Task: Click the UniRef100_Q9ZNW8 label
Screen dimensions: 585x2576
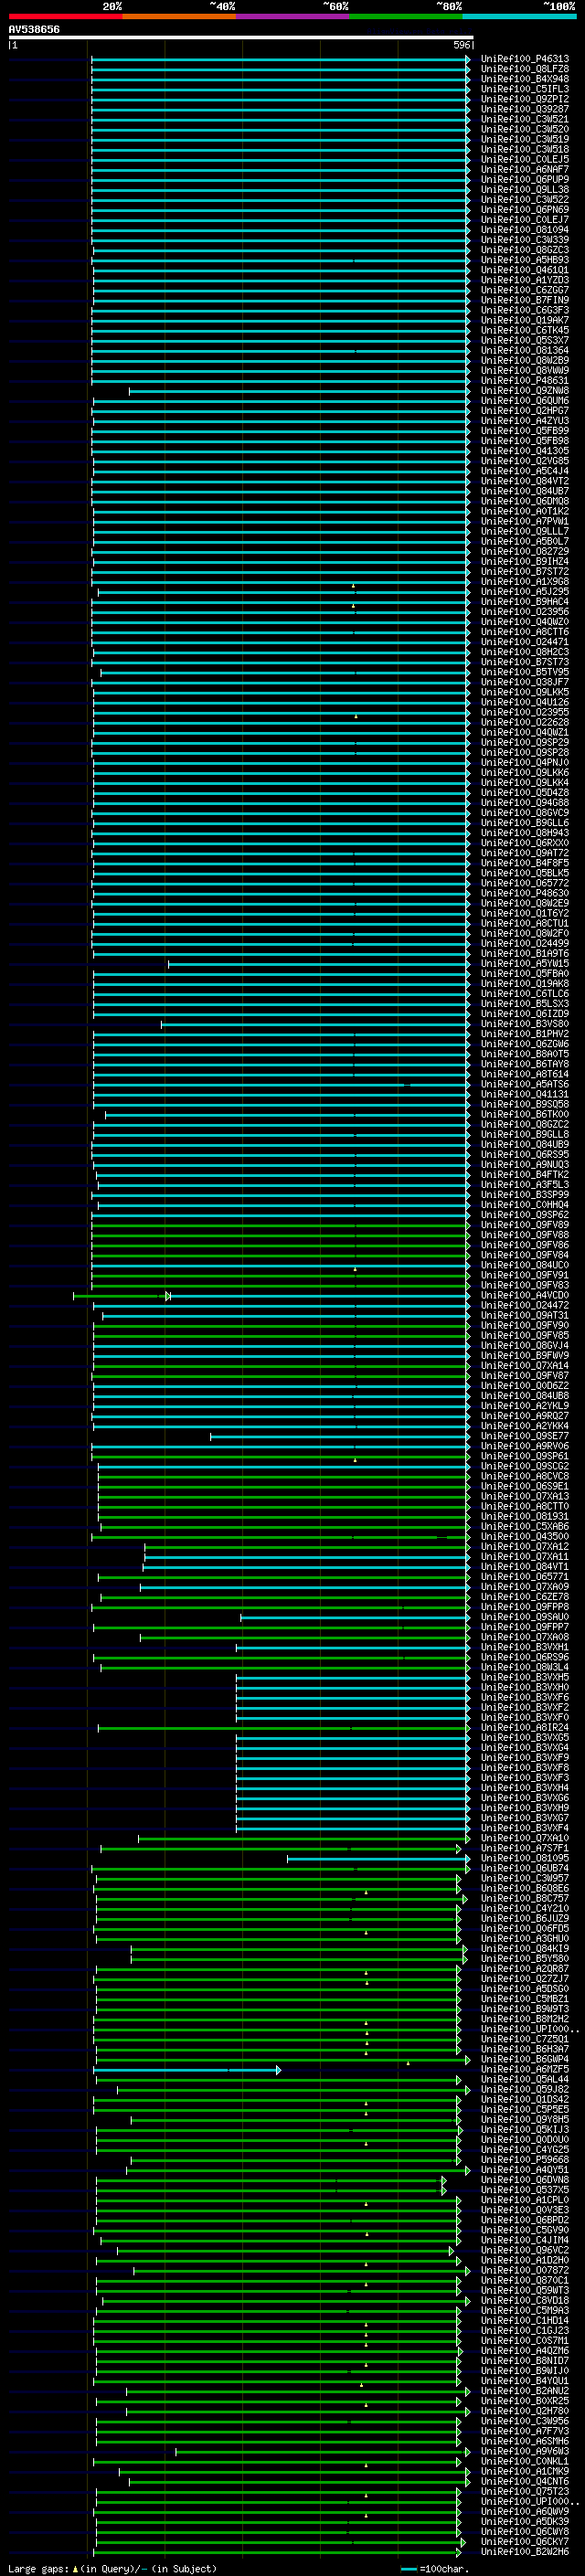Action: tap(525, 390)
